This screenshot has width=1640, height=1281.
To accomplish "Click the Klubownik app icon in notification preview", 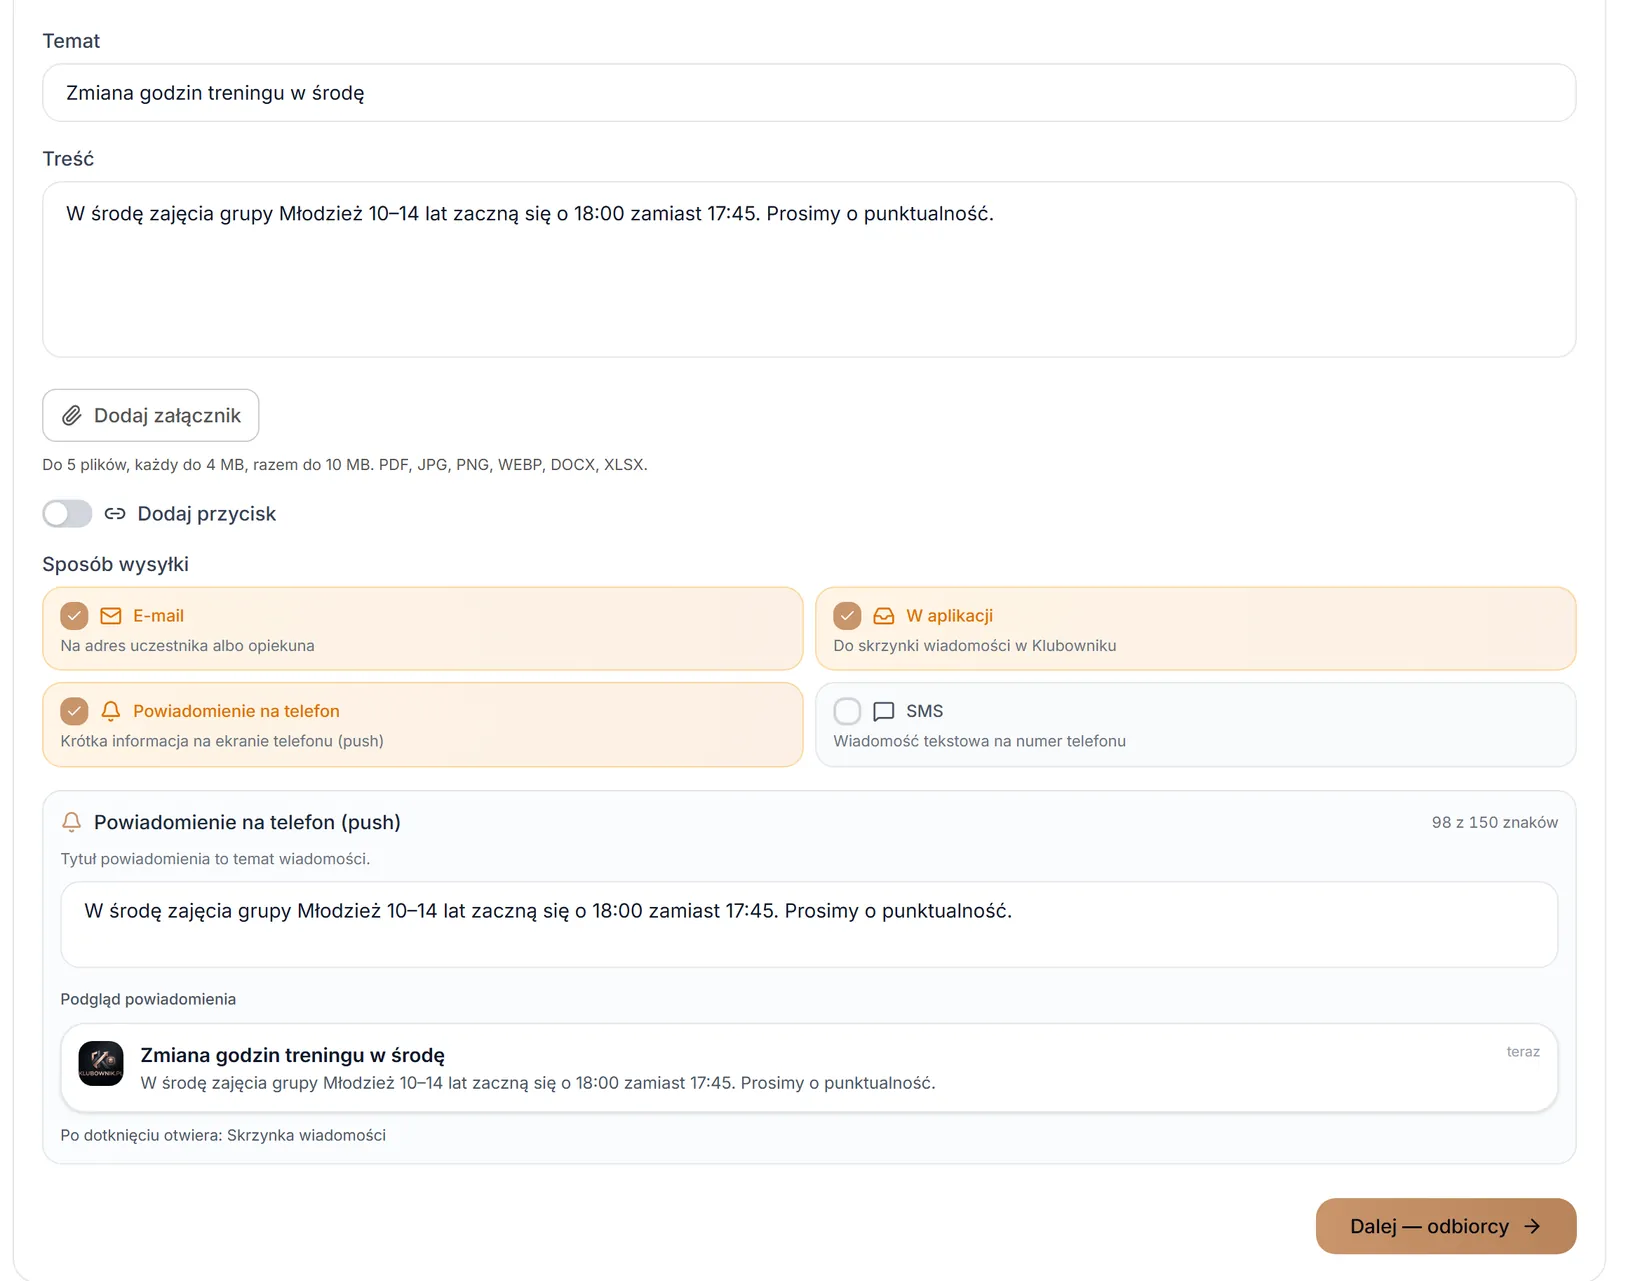I will [x=101, y=1063].
